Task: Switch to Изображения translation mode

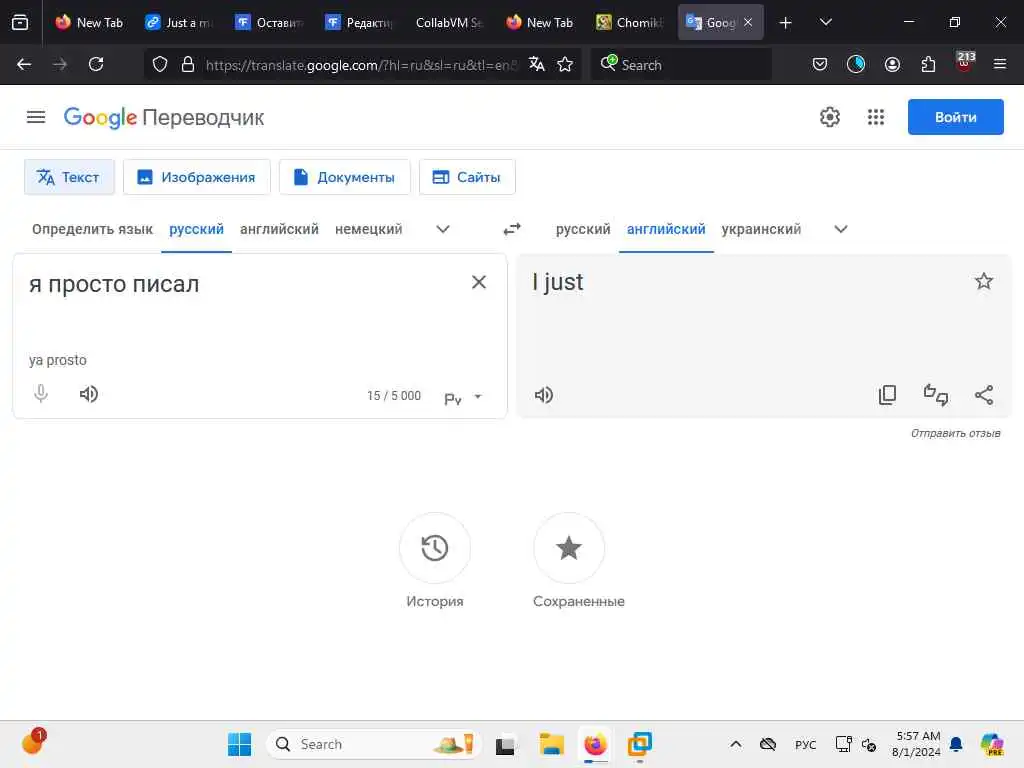Action: (197, 177)
